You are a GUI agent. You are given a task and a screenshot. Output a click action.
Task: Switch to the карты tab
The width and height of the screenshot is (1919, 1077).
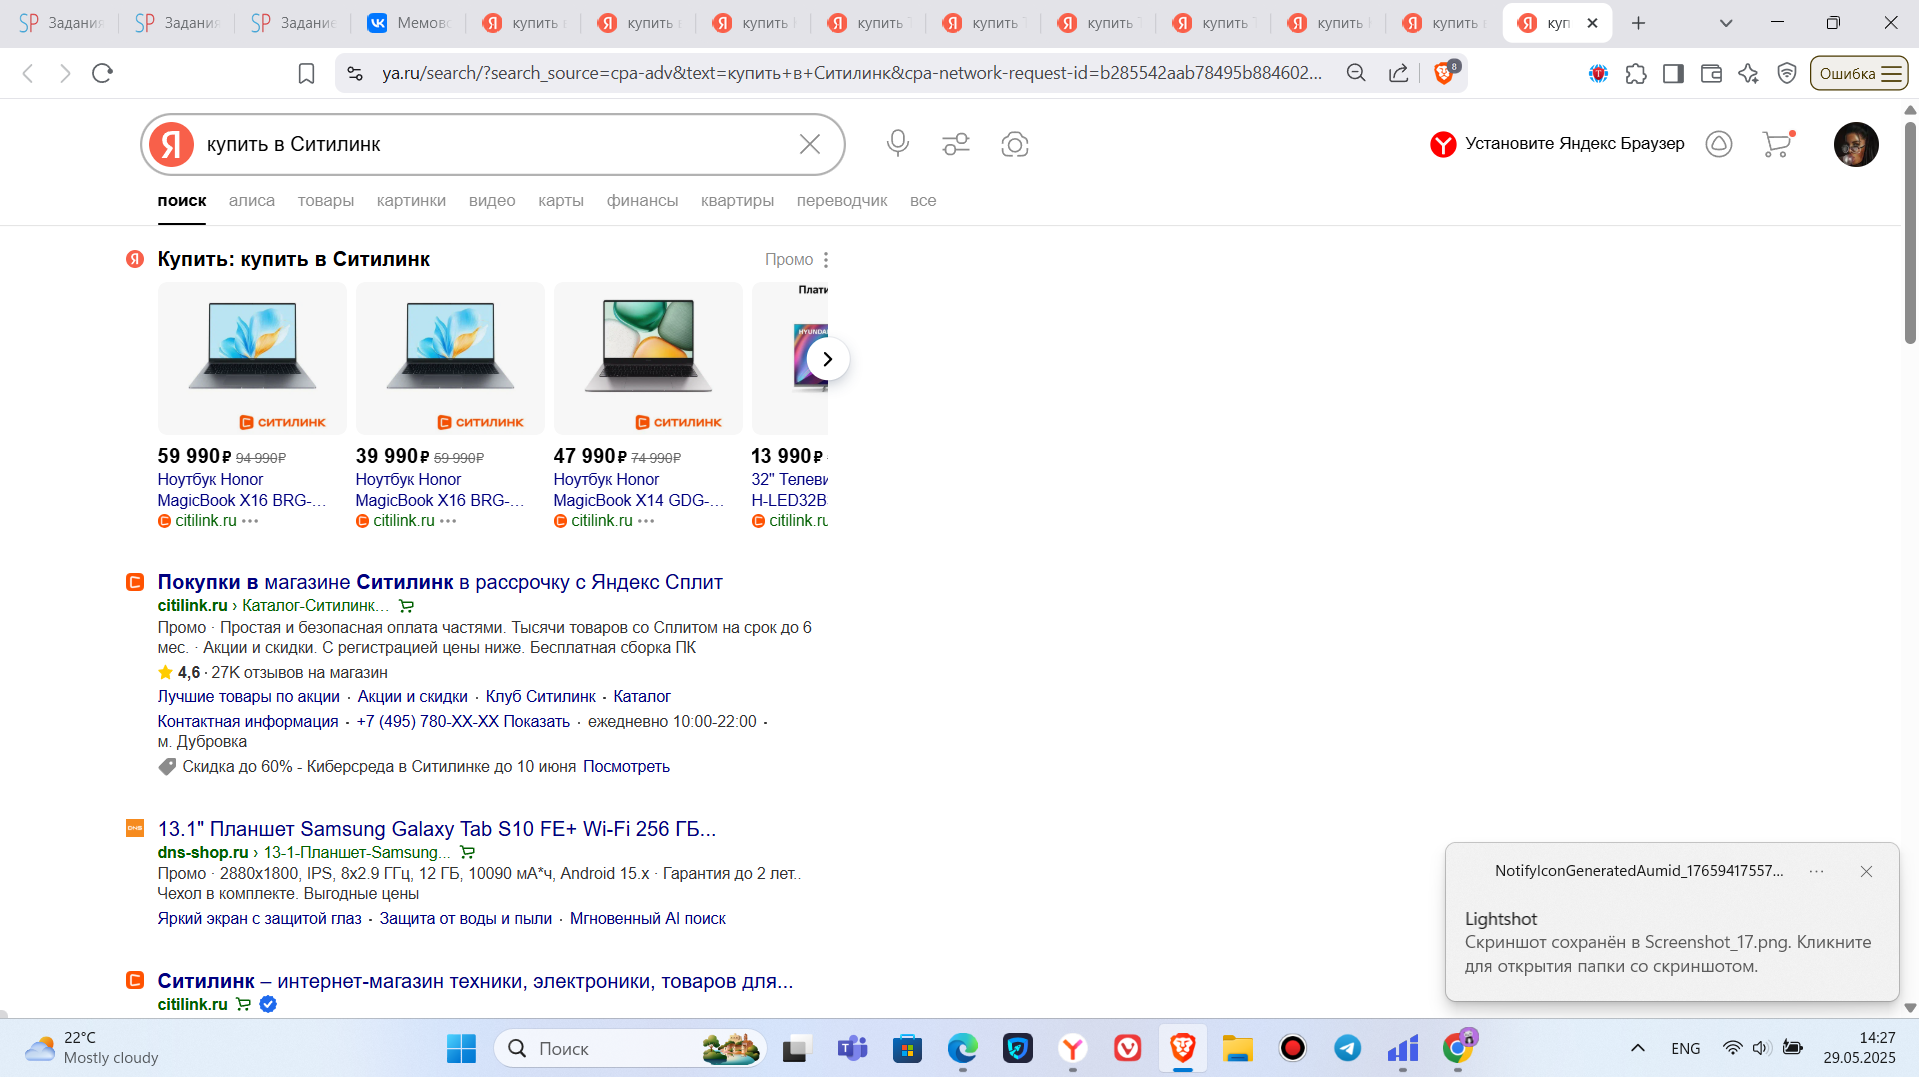tap(561, 201)
